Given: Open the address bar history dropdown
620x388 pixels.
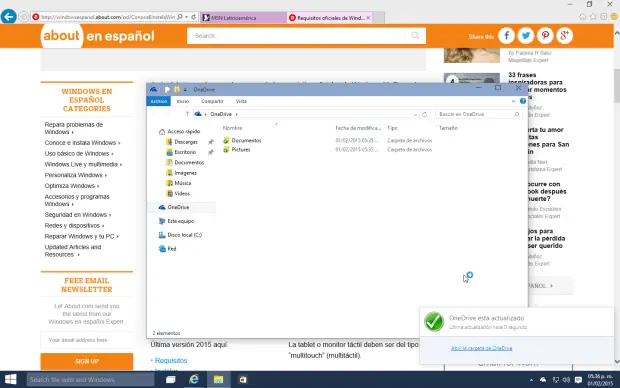Looking at the screenshot, I should (415, 114).
